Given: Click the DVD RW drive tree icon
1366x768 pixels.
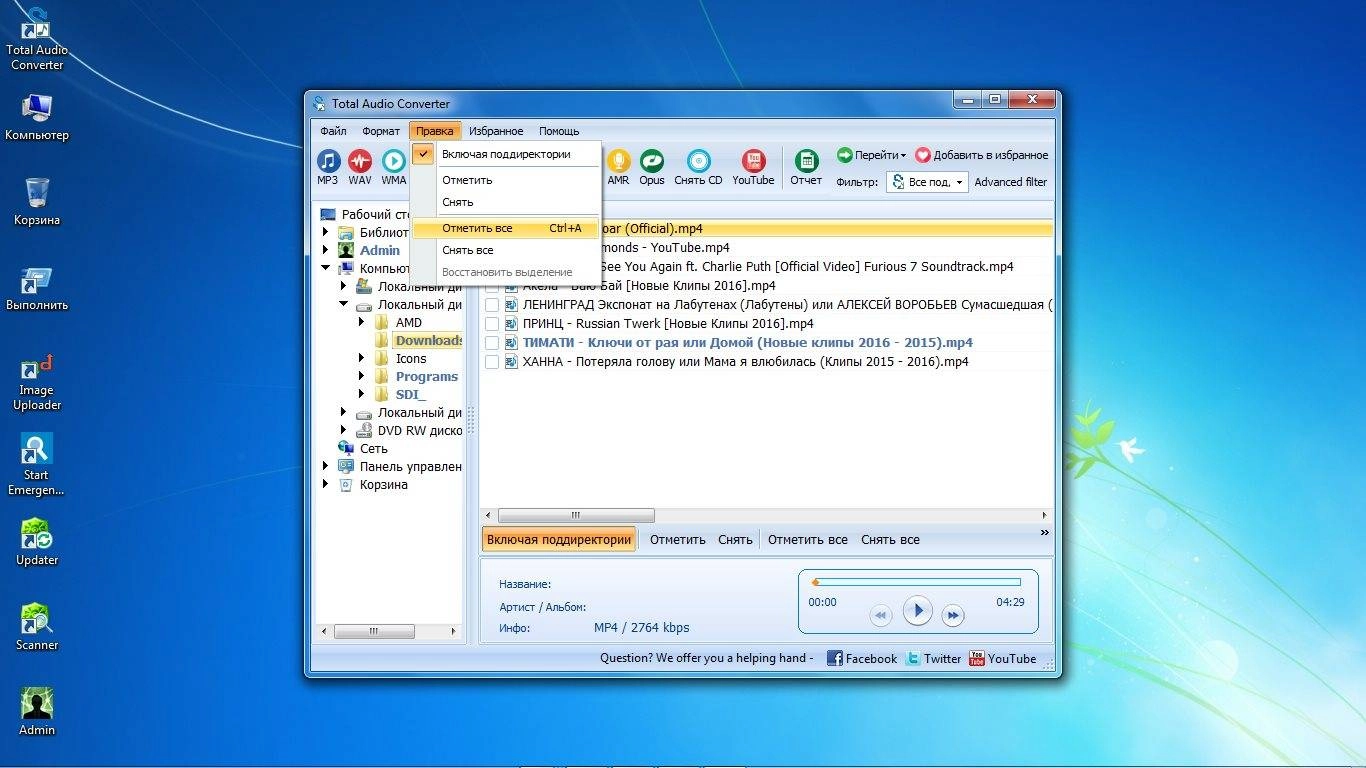Looking at the screenshot, I should 364,430.
